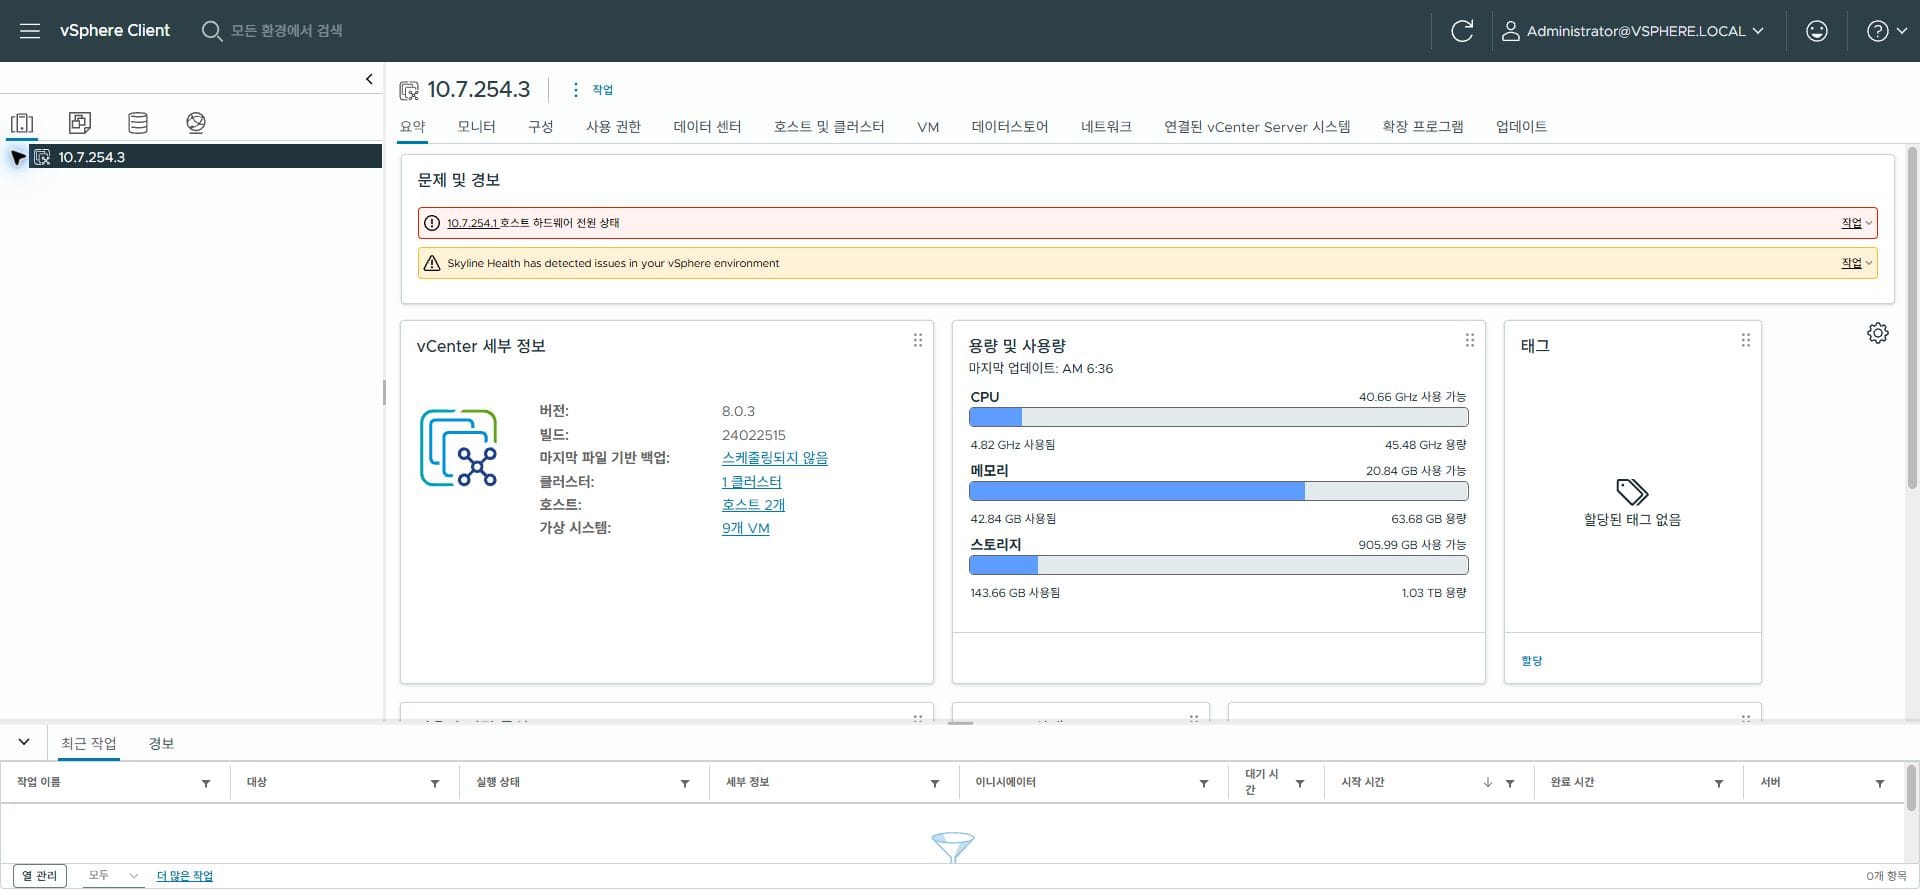The height and width of the screenshot is (889, 1920).
Task: Switch to the VM tab
Action: [x=928, y=127]
